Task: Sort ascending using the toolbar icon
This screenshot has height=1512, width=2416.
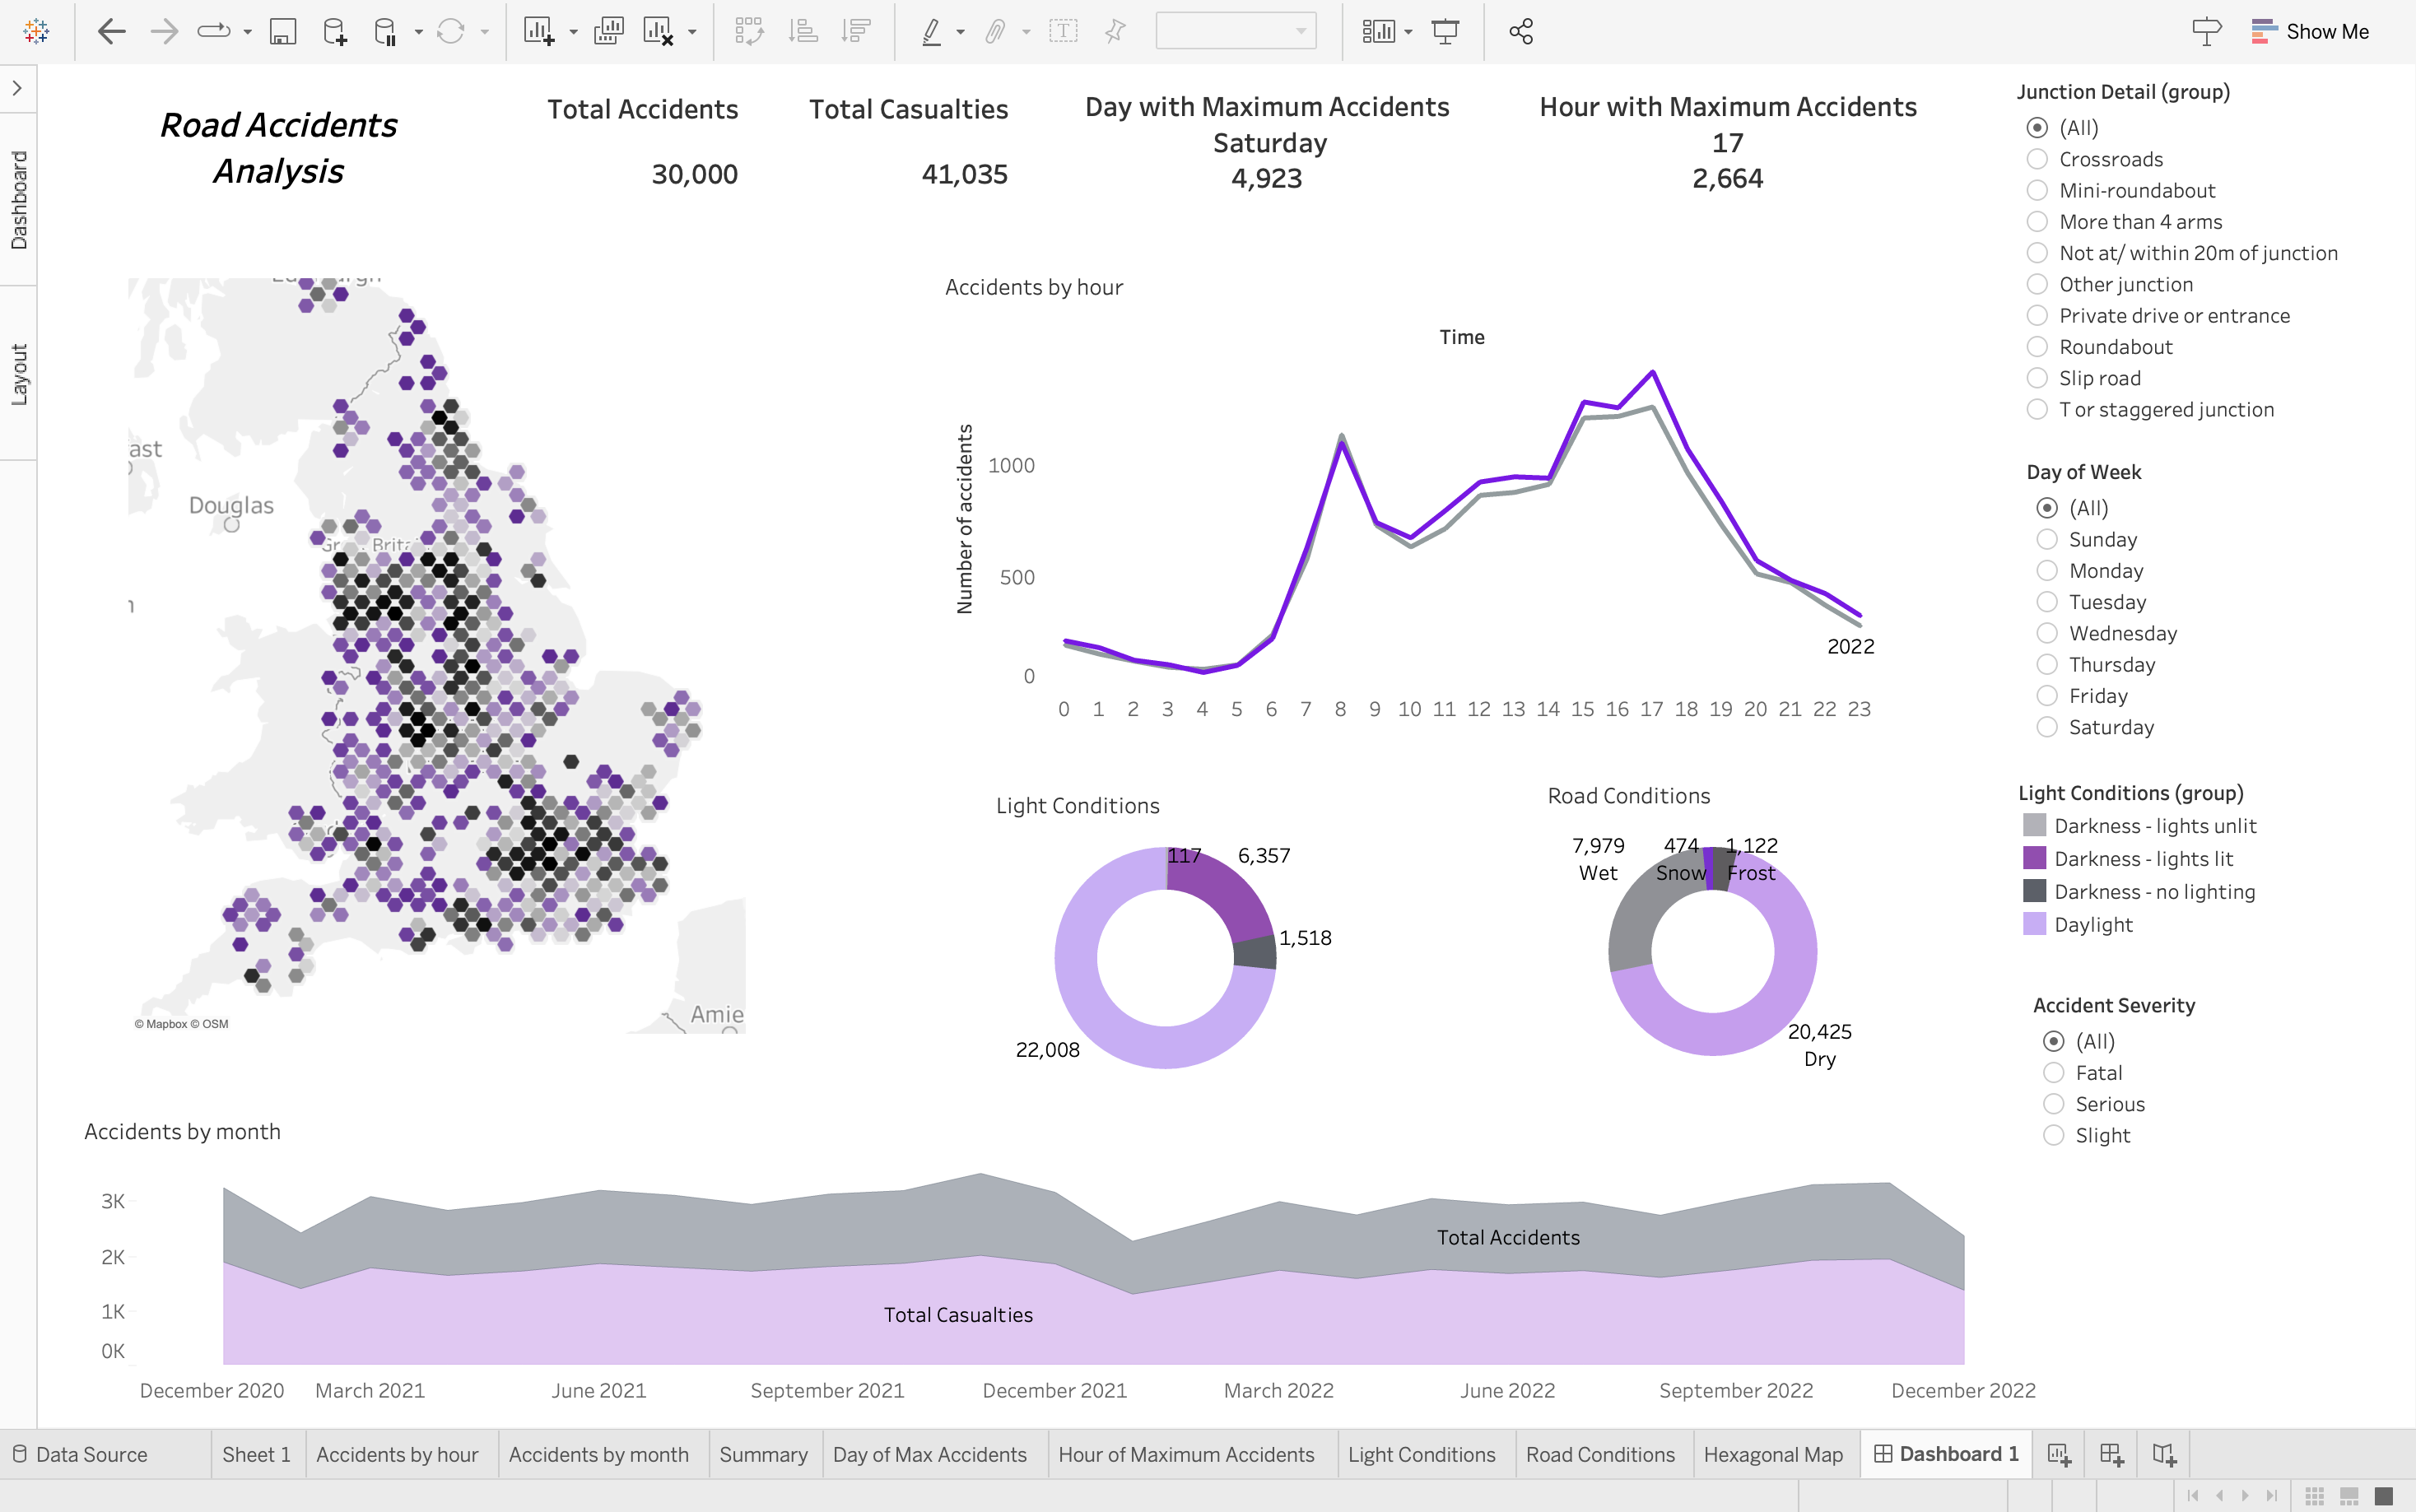Action: pos(803,31)
